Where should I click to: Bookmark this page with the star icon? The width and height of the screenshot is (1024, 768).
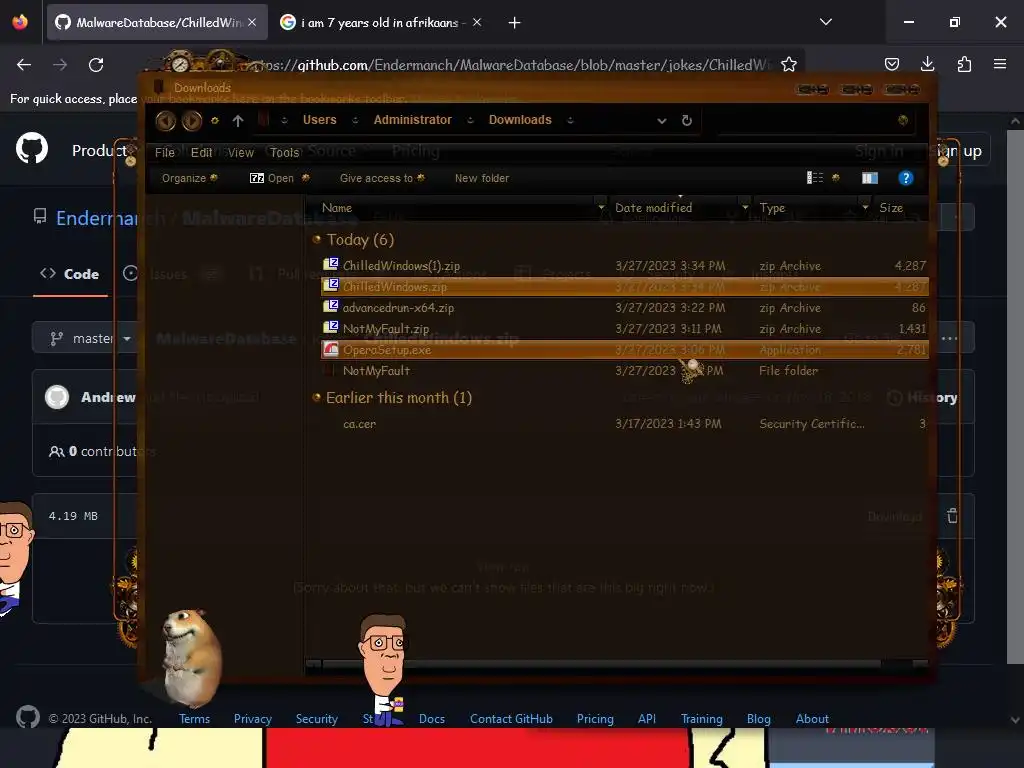[789, 65]
